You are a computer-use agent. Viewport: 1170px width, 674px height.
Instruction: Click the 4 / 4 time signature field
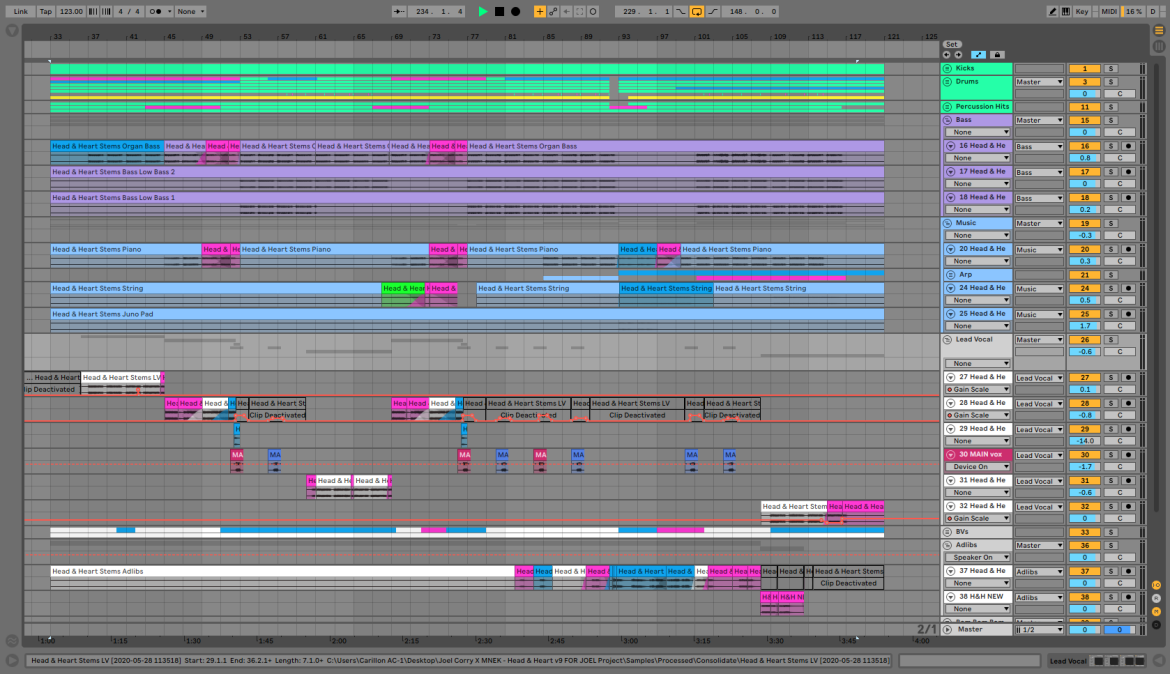pyautogui.click(x=128, y=11)
